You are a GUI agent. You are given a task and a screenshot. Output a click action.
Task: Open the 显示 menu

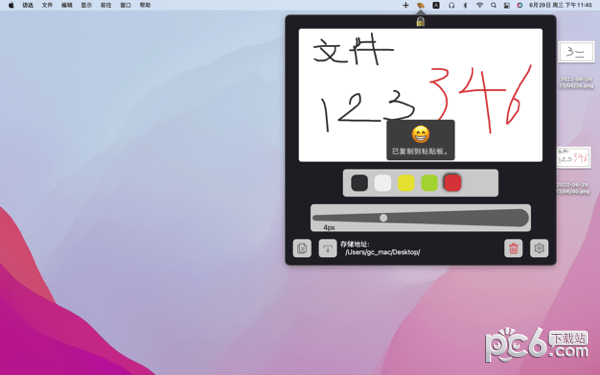coord(86,5)
